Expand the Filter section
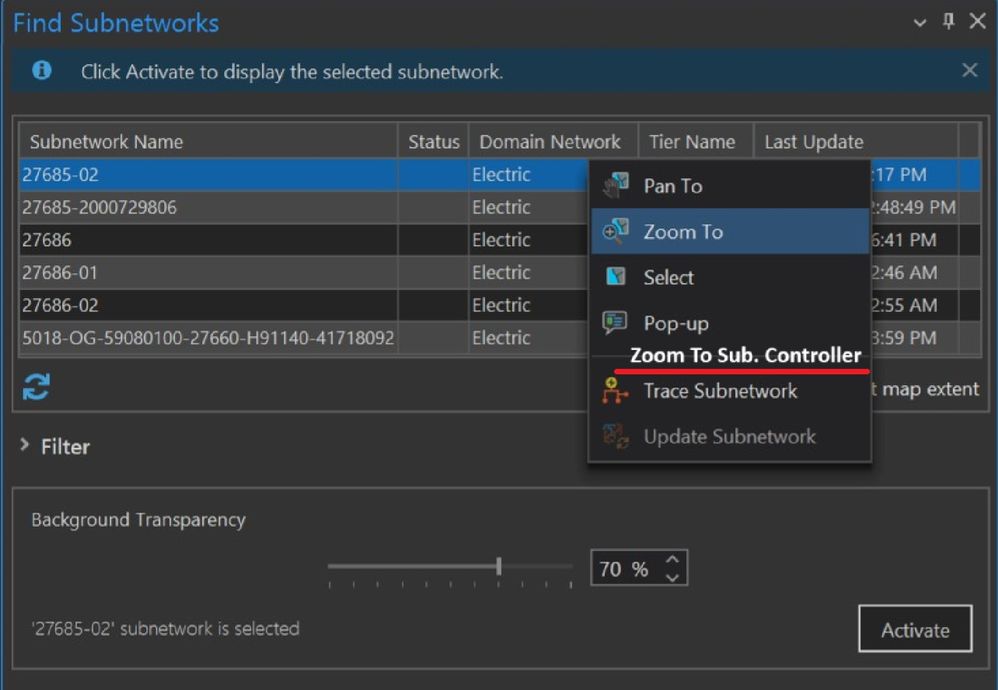 (25, 446)
